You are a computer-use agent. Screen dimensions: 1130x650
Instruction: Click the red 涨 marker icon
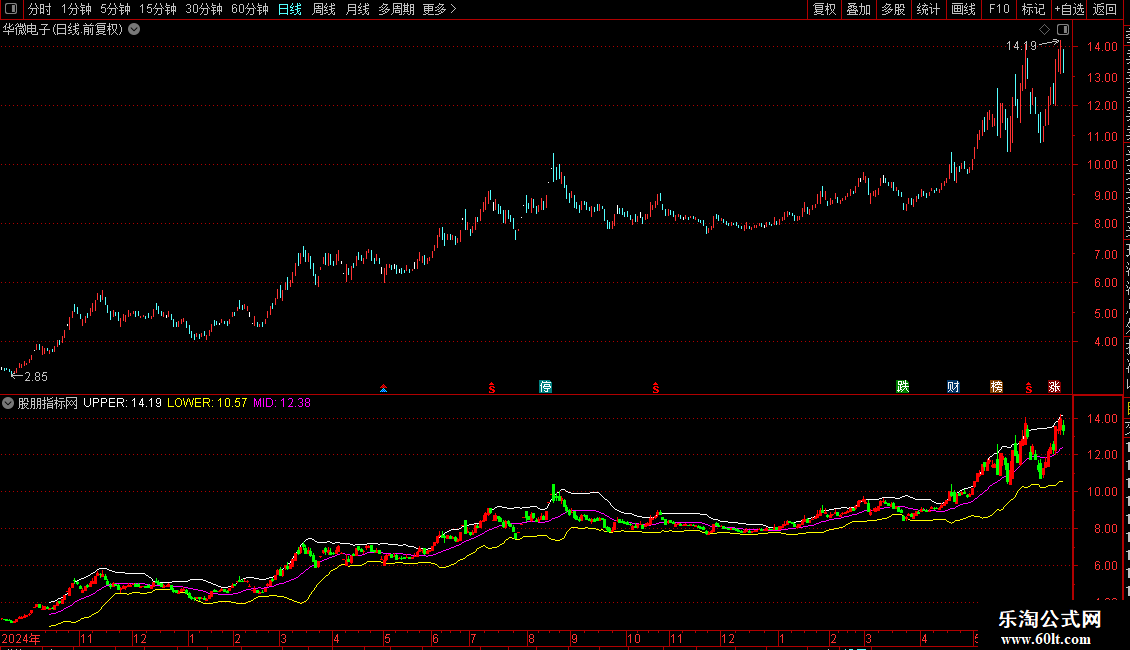[x=1054, y=387]
